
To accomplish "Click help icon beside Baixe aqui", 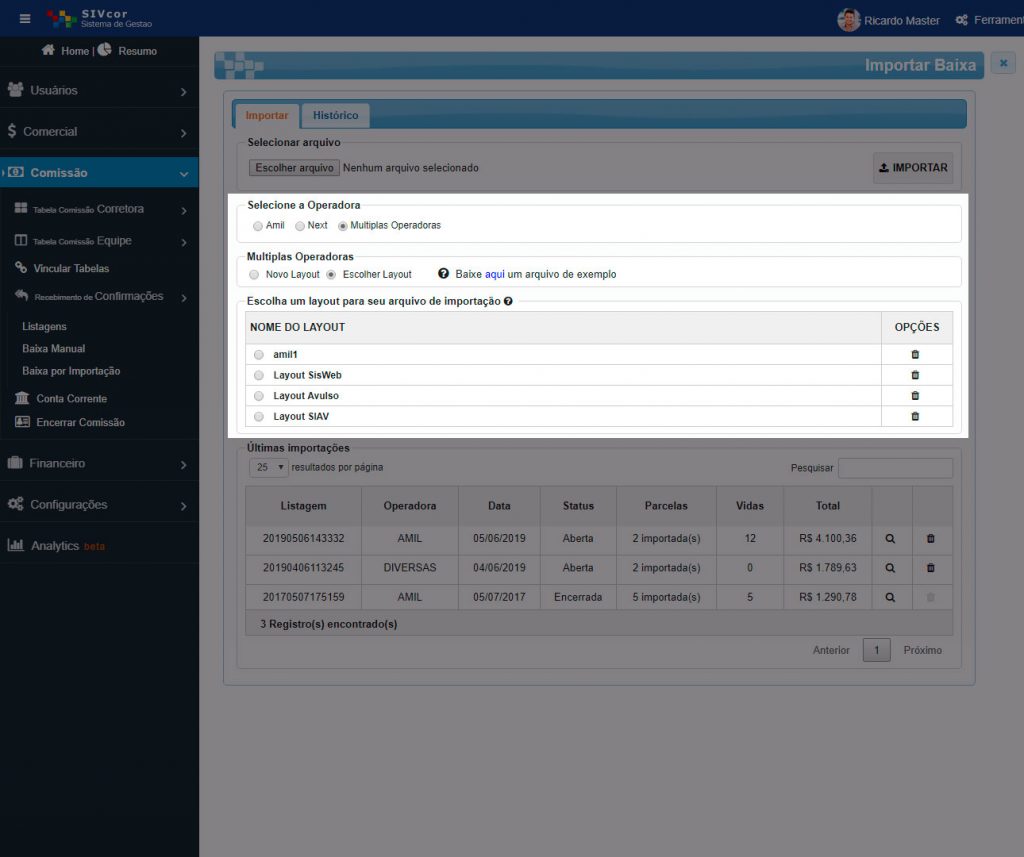I will click(x=443, y=274).
